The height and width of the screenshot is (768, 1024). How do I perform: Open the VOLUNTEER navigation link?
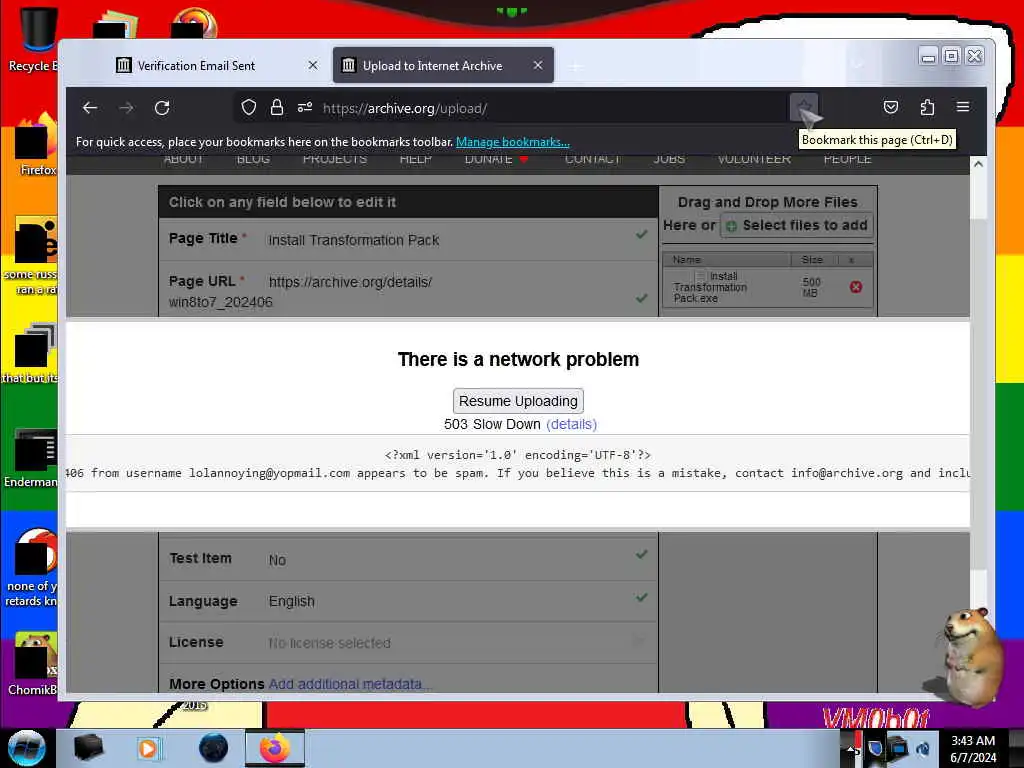[x=754, y=159]
